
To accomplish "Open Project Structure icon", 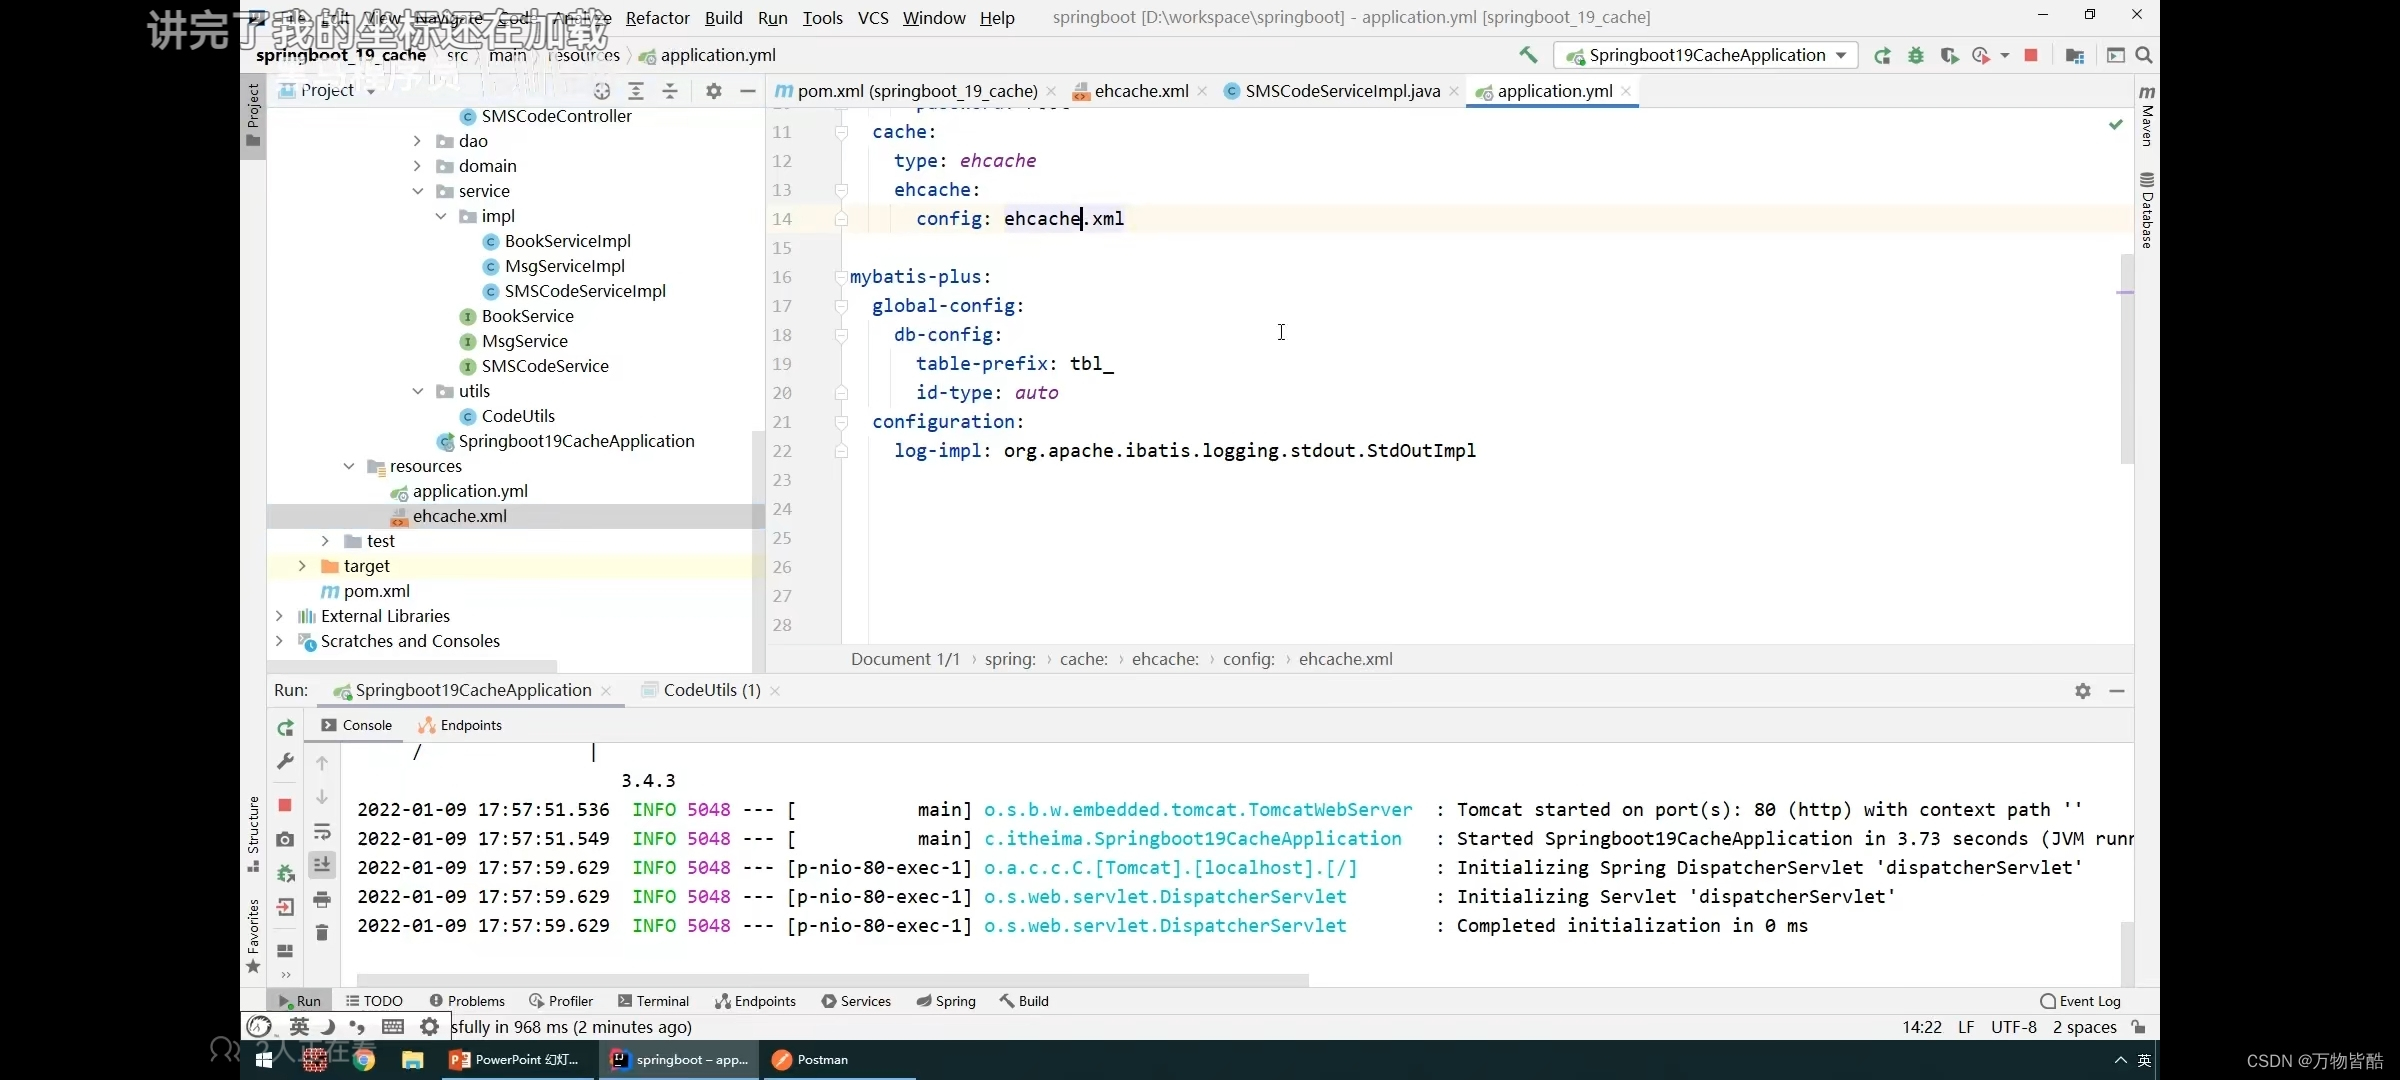I will [2075, 55].
